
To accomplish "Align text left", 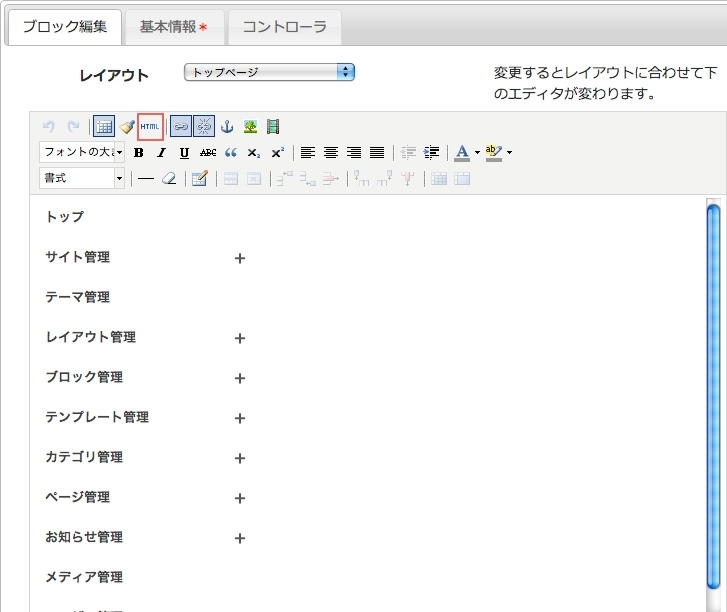I will (x=308, y=153).
